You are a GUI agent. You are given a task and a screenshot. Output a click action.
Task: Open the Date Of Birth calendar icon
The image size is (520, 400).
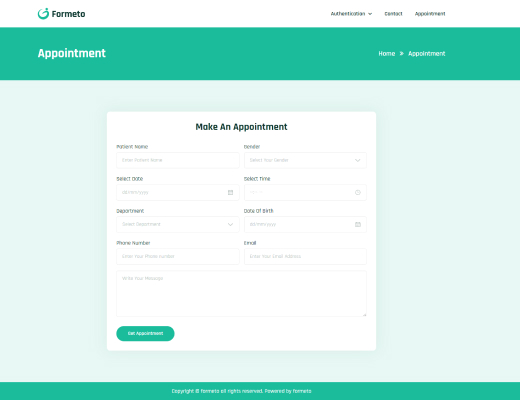coord(358,224)
